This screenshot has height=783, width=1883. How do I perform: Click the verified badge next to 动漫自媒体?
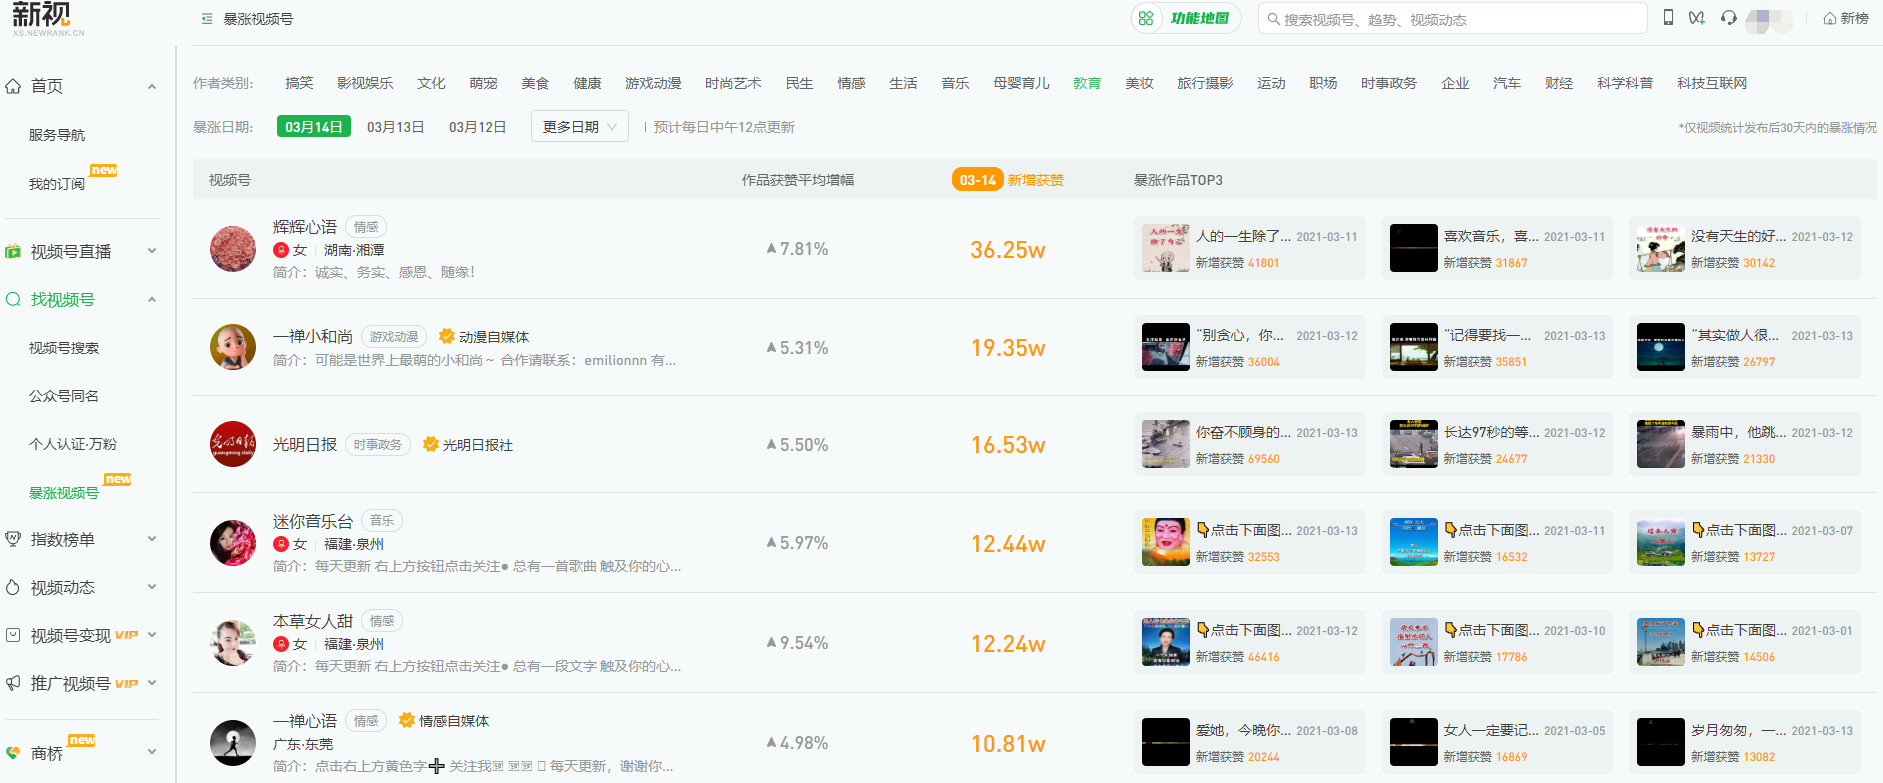(447, 337)
